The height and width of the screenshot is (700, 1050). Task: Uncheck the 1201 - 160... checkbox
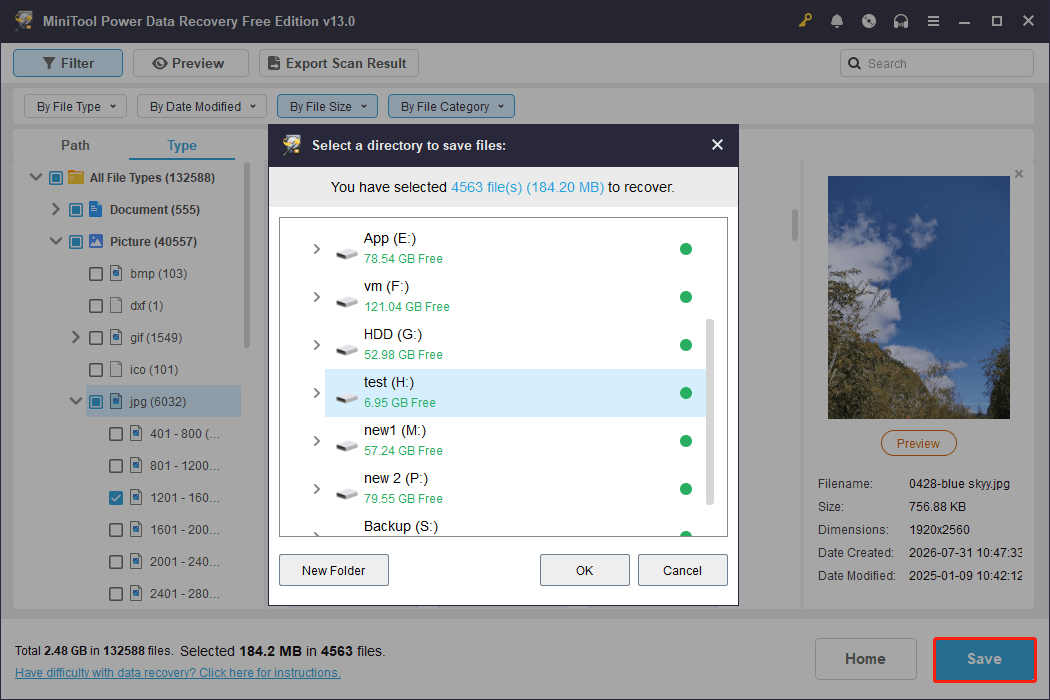pos(116,498)
